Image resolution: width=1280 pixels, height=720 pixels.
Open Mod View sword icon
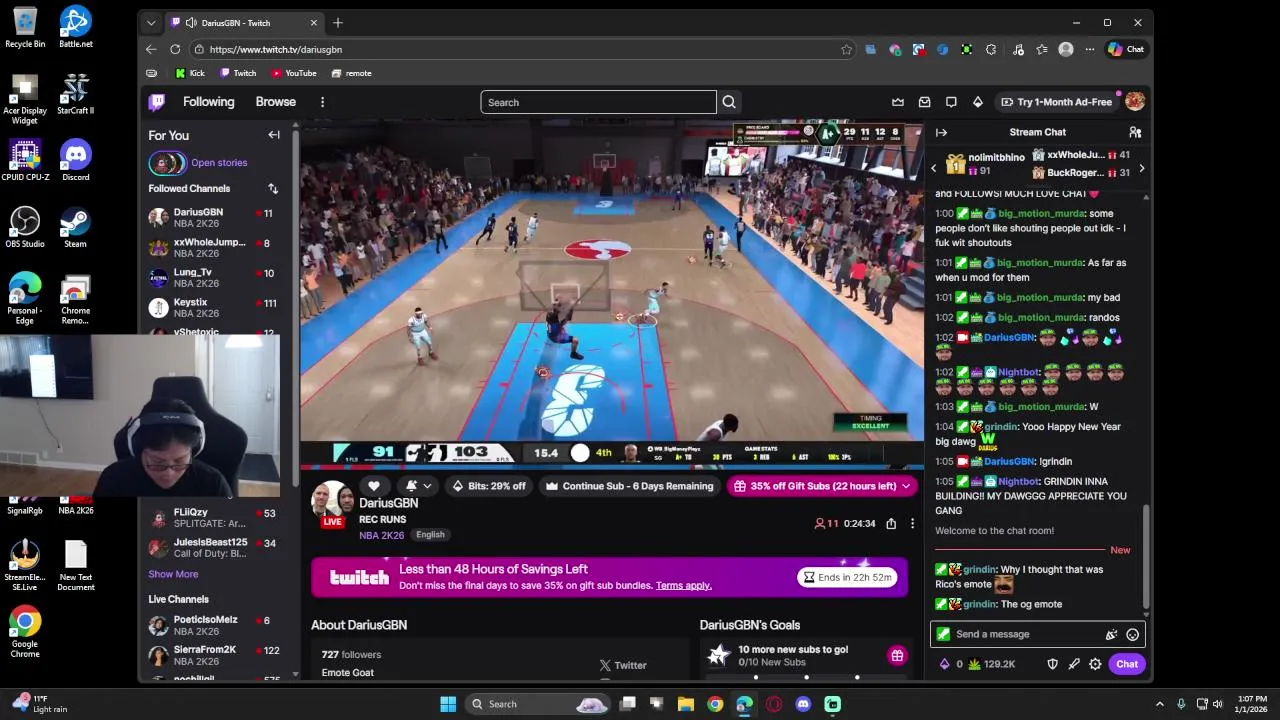pos(1074,664)
